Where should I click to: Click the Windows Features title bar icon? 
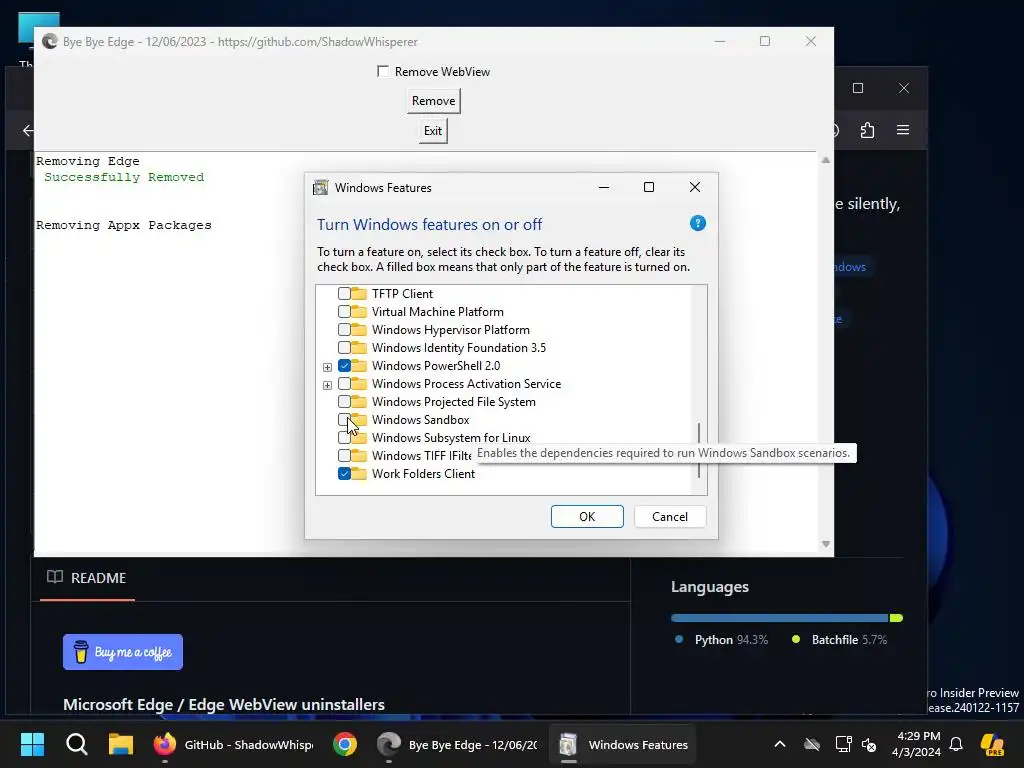coord(320,188)
